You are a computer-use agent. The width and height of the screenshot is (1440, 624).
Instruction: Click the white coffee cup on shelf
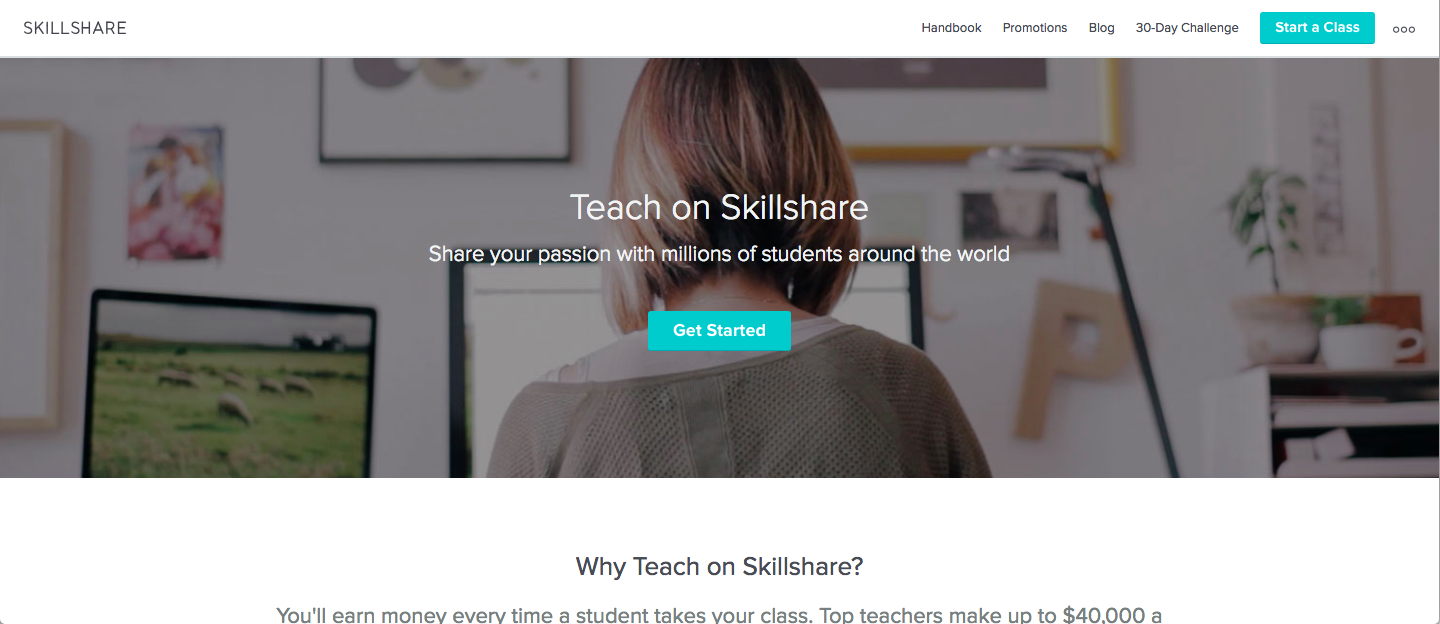(x=1366, y=346)
